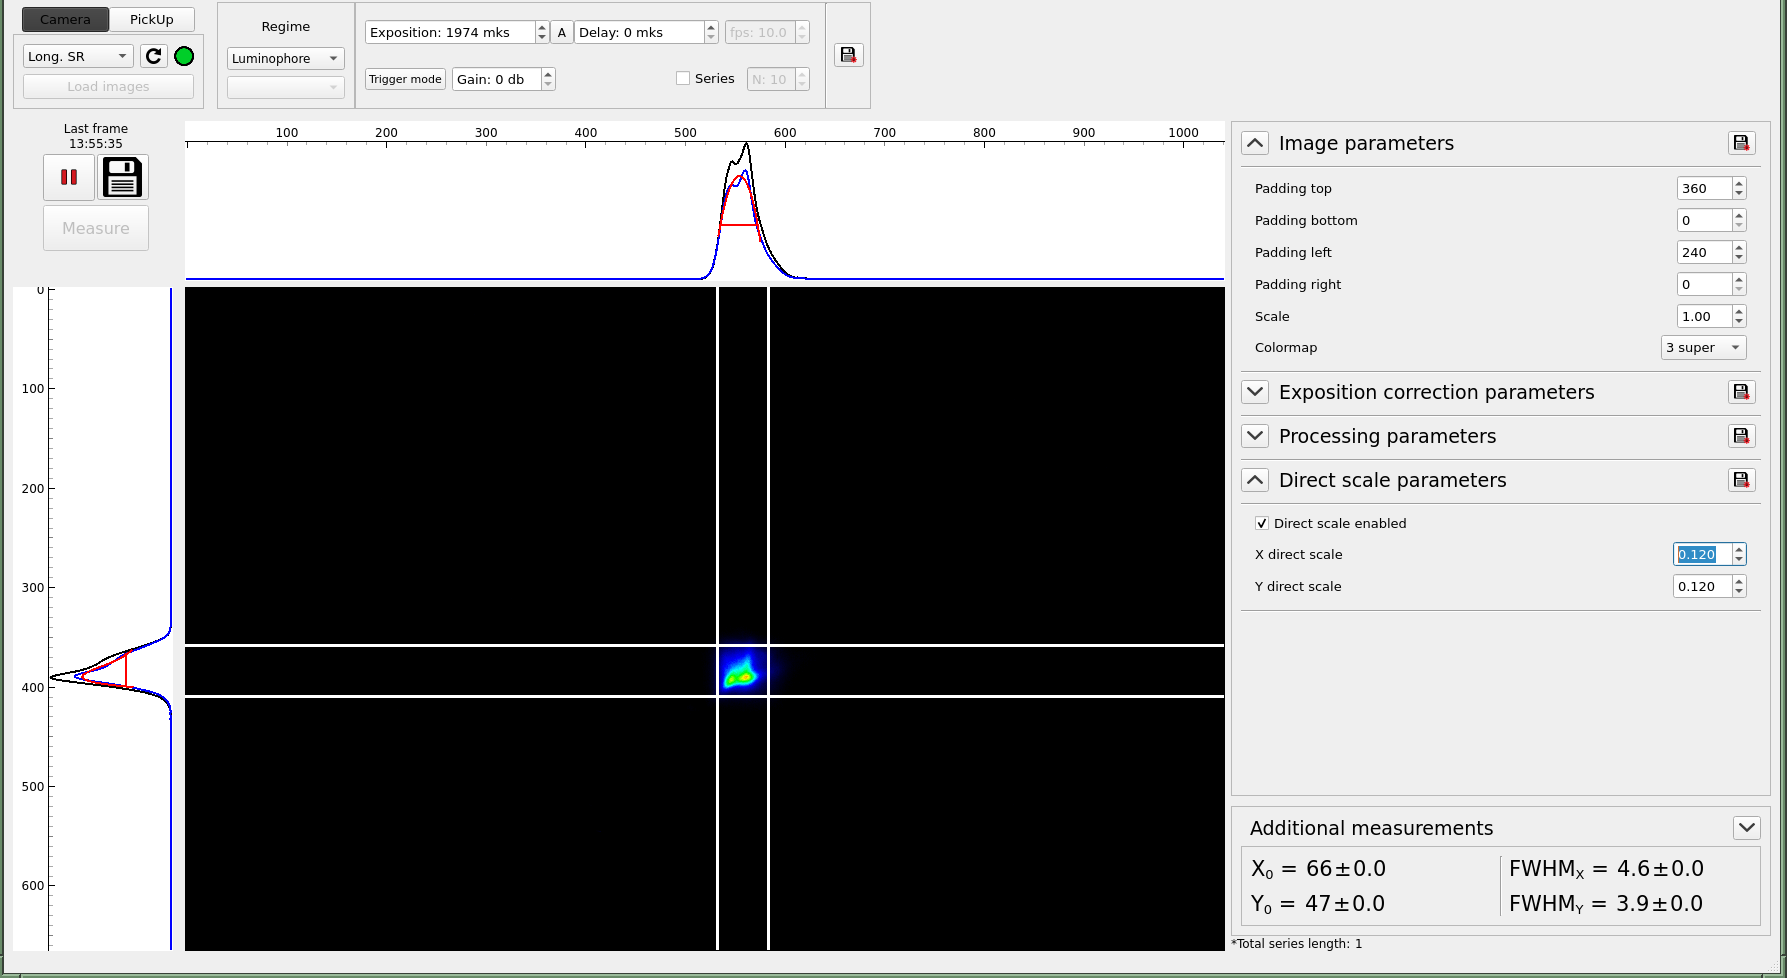
Task: Save Processing parameters settings
Action: point(1741,436)
